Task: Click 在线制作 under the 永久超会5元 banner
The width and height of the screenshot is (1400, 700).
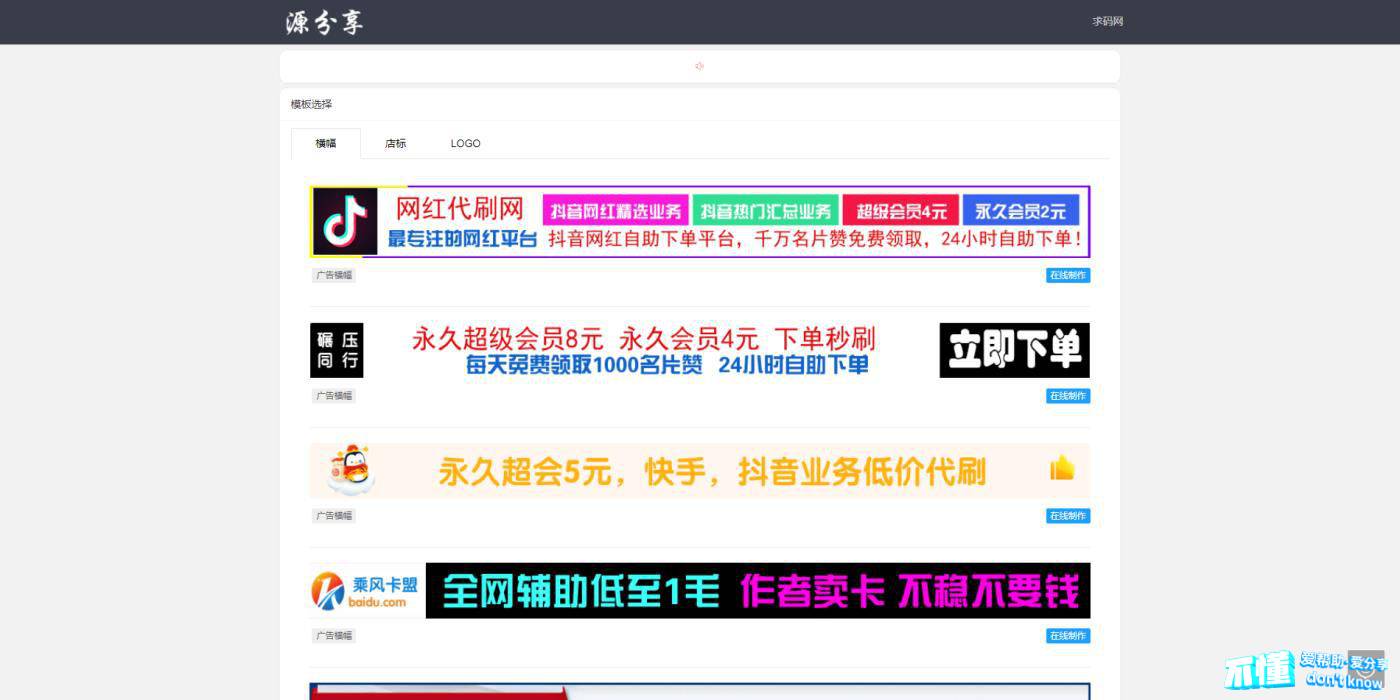Action: pyautogui.click(x=1068, y=516)
